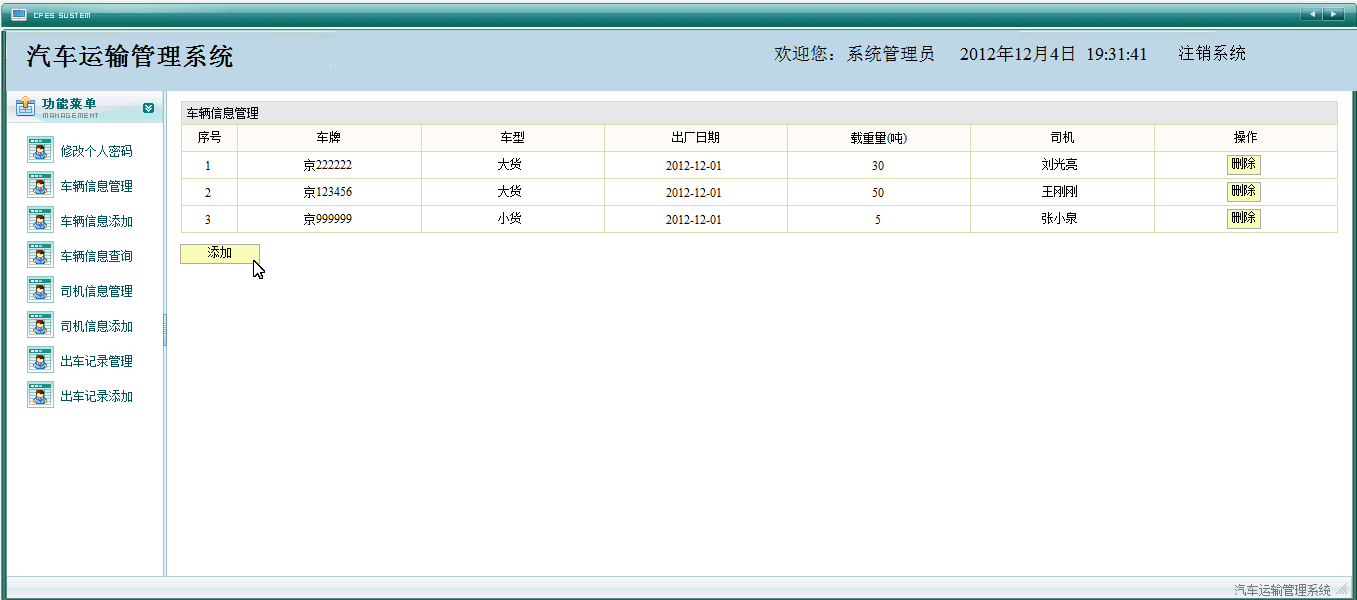Click the right arrow button in title bar
1357x600 pixels.
[1333, 14]
